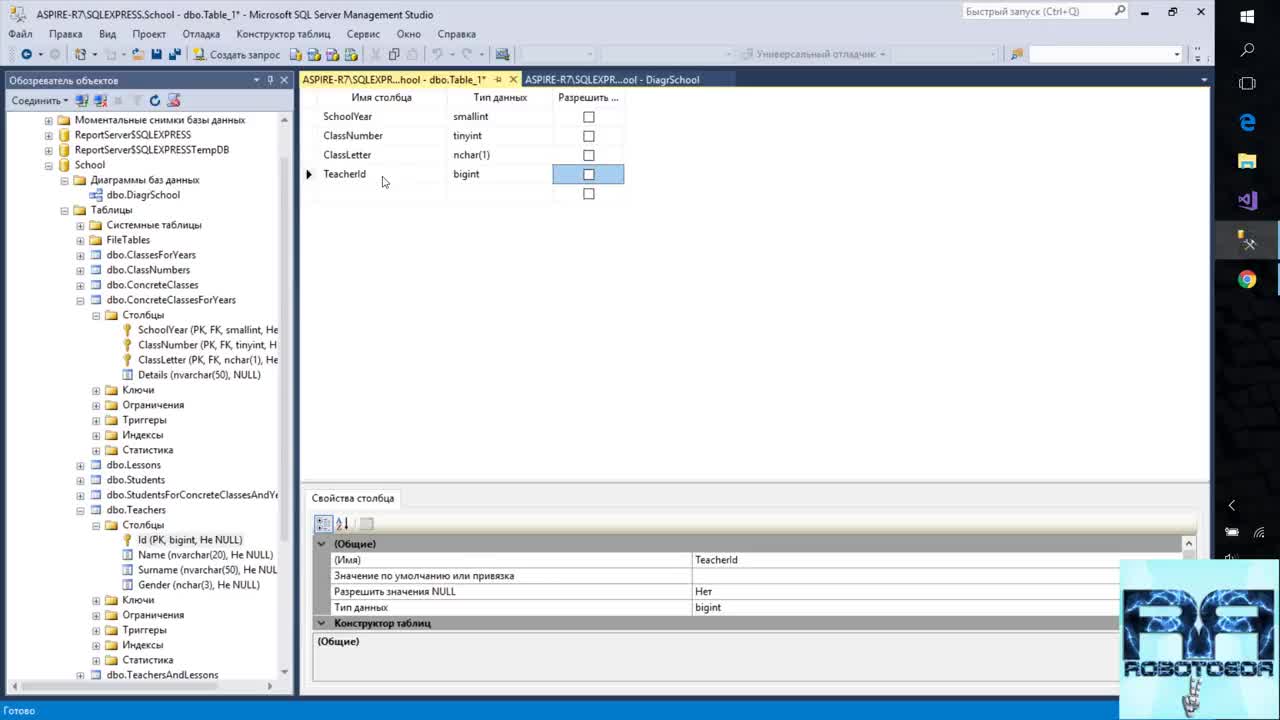The height and width of the screenshot is (720, 1280).
Task: Click the Save All toolbar icon
Action: (174, 54)
